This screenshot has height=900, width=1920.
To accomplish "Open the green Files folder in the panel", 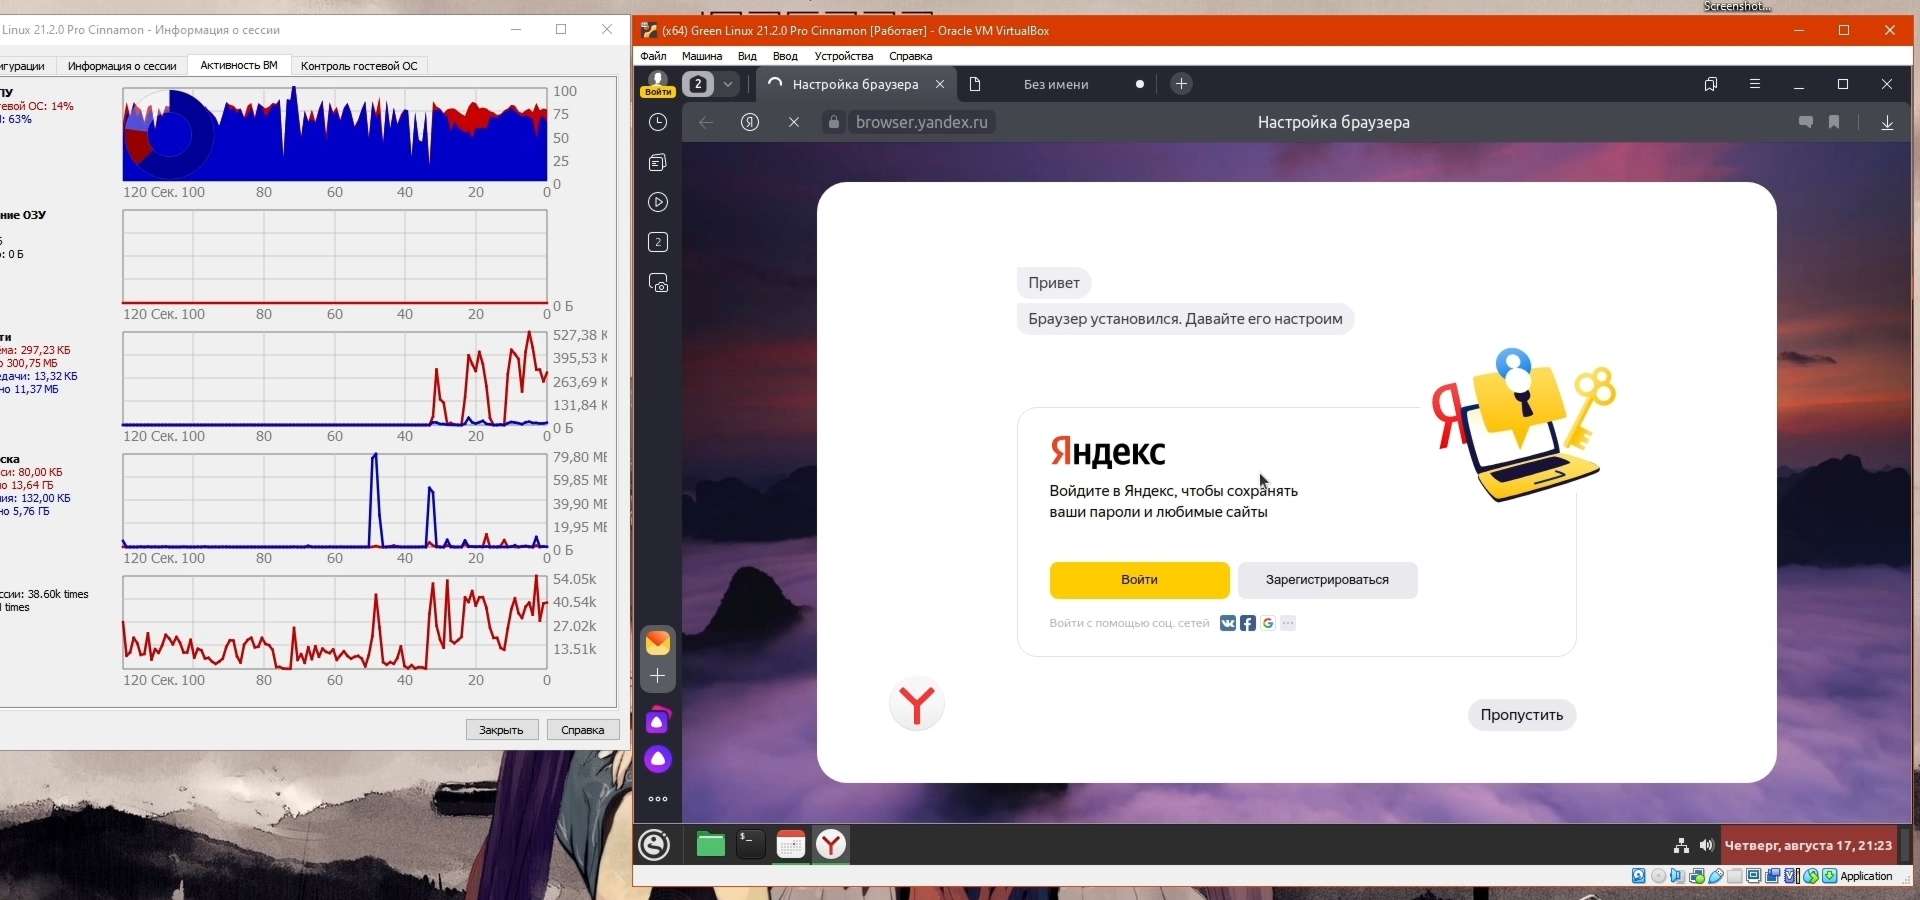I will 710,845.
